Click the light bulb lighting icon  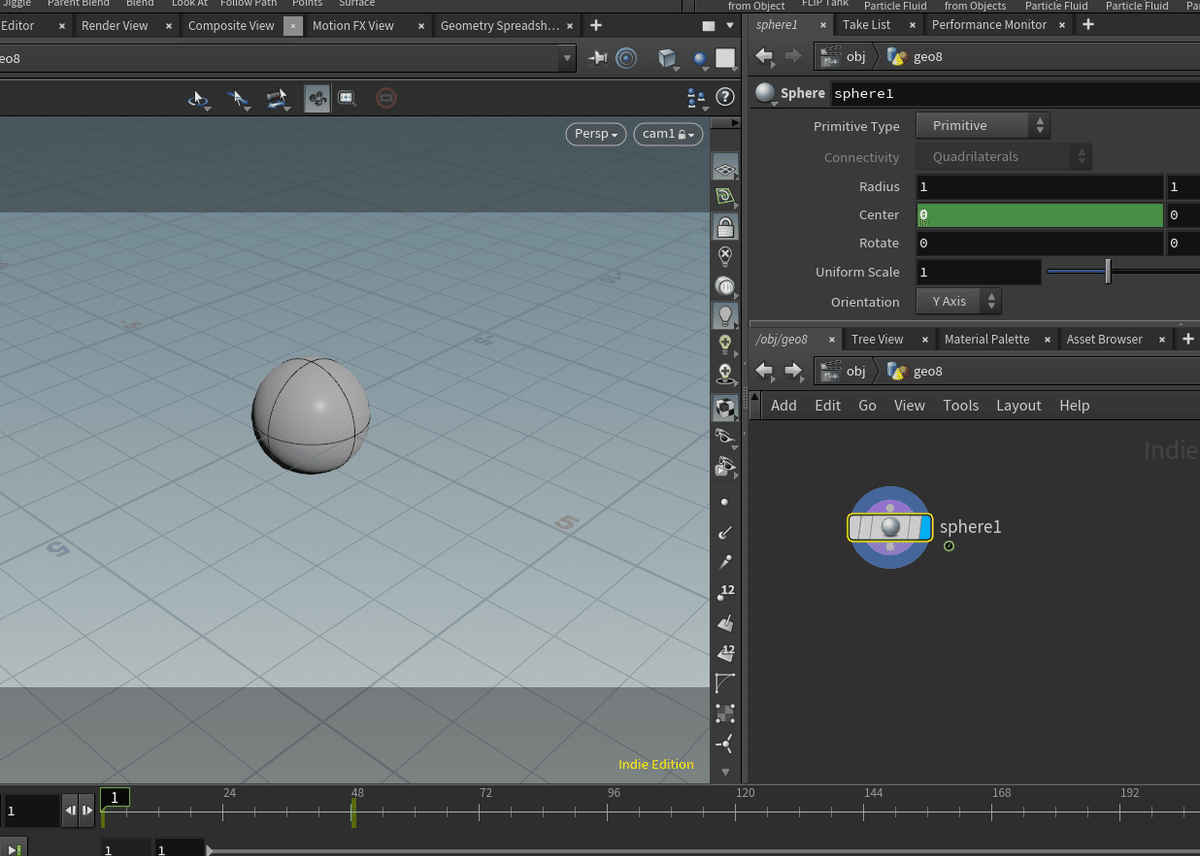[725, 316]
